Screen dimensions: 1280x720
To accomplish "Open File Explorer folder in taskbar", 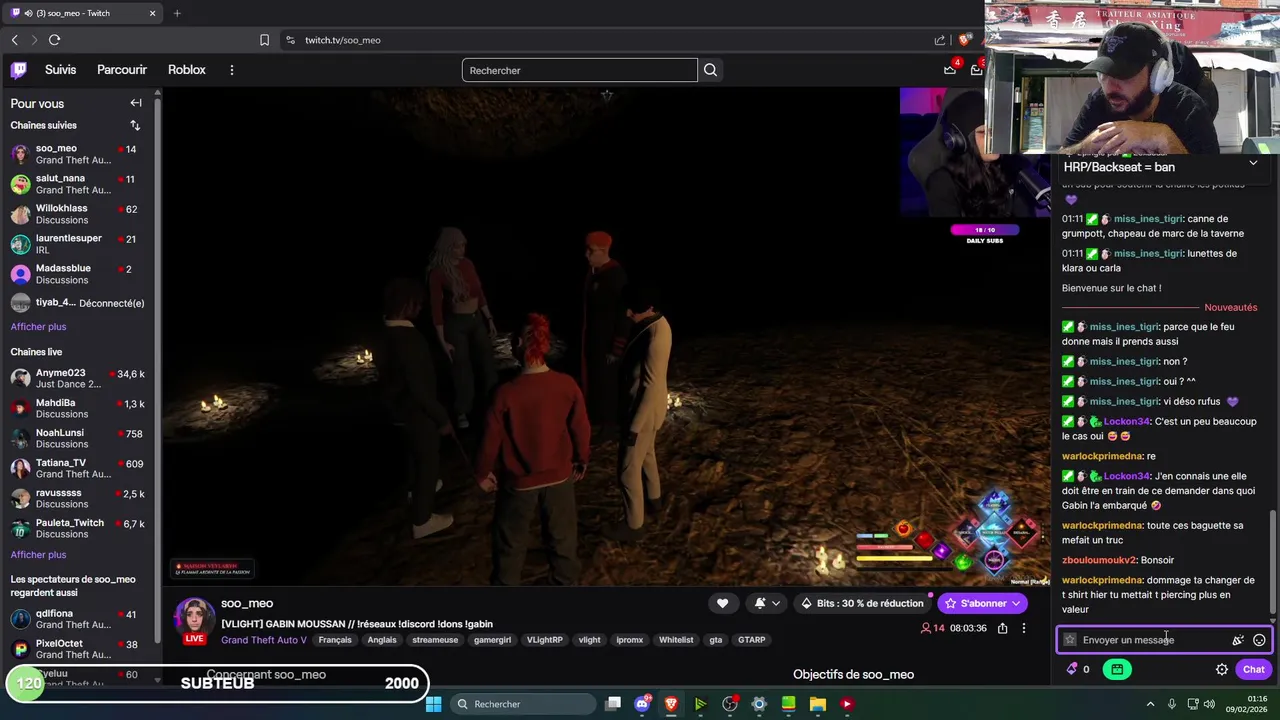I will point(817,704).
